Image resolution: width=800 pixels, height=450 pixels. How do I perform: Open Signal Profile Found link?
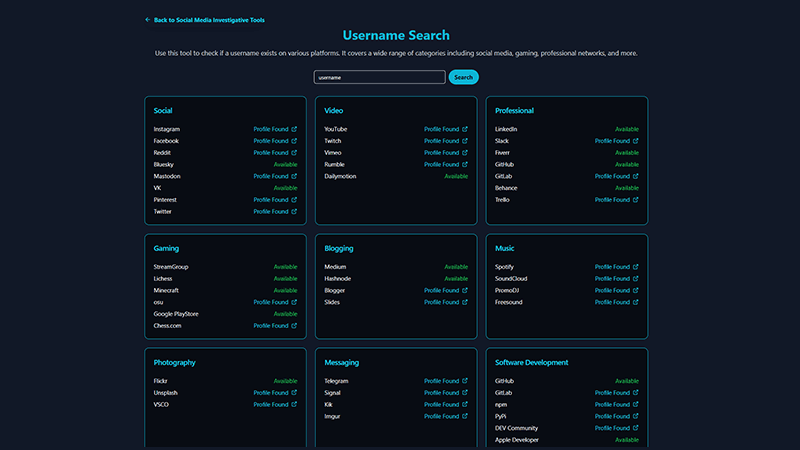(445, 393)
